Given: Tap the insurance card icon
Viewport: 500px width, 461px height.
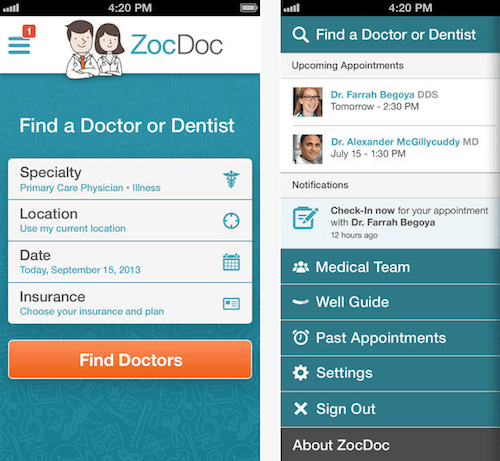Looking at the screenshot, I should click(231, 304).
